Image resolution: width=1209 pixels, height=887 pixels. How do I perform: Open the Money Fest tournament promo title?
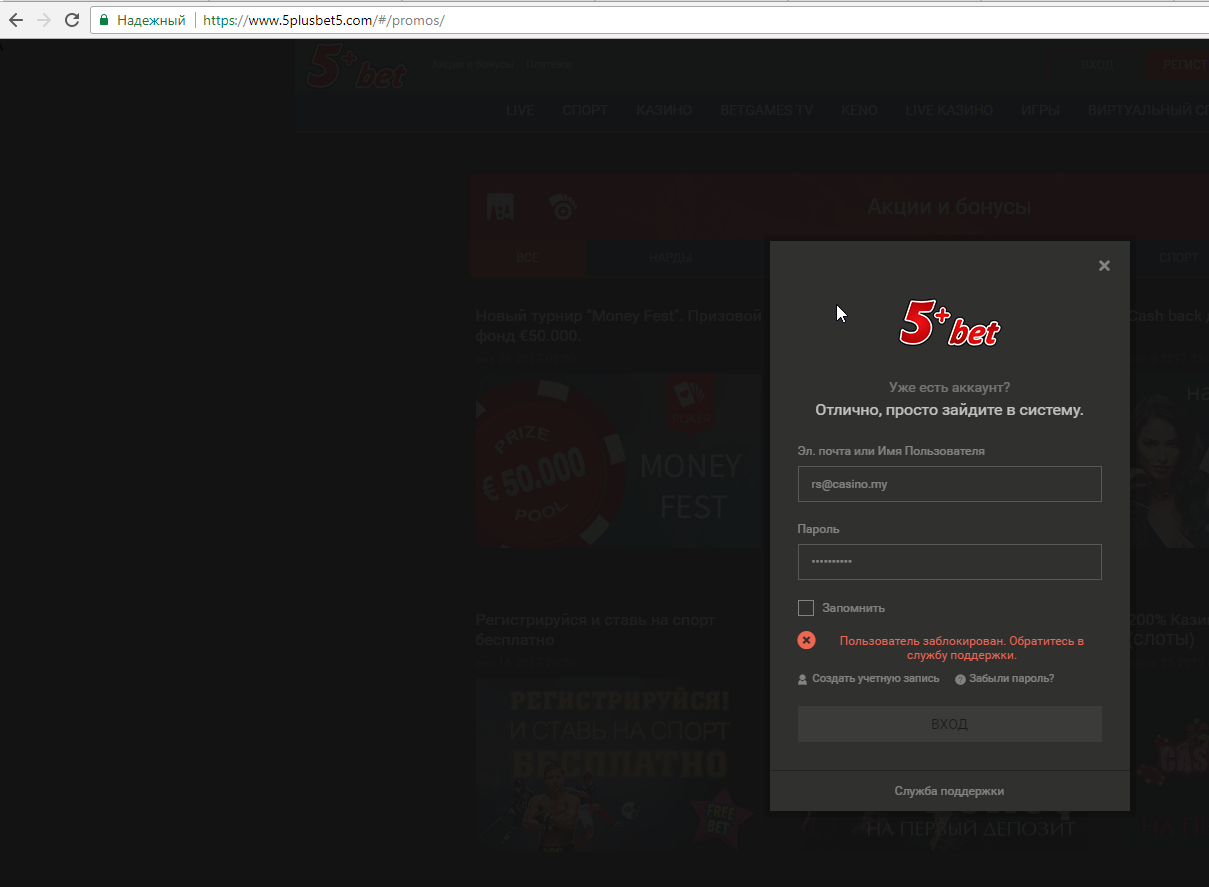(x=619, y=325)
